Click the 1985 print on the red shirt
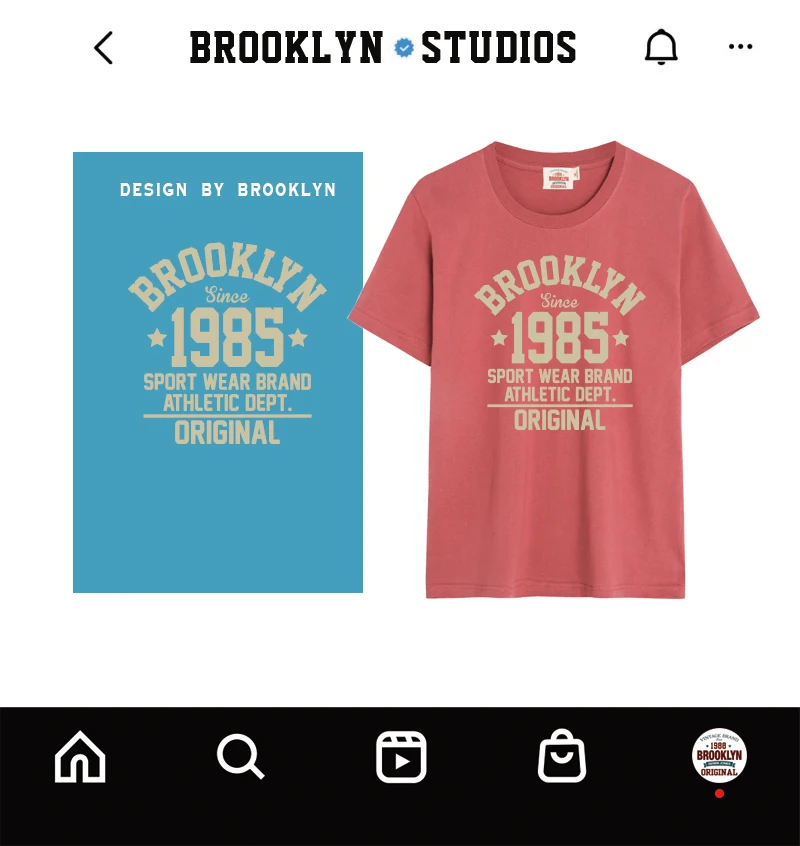The image size is (800, 846). coord(559,339)
